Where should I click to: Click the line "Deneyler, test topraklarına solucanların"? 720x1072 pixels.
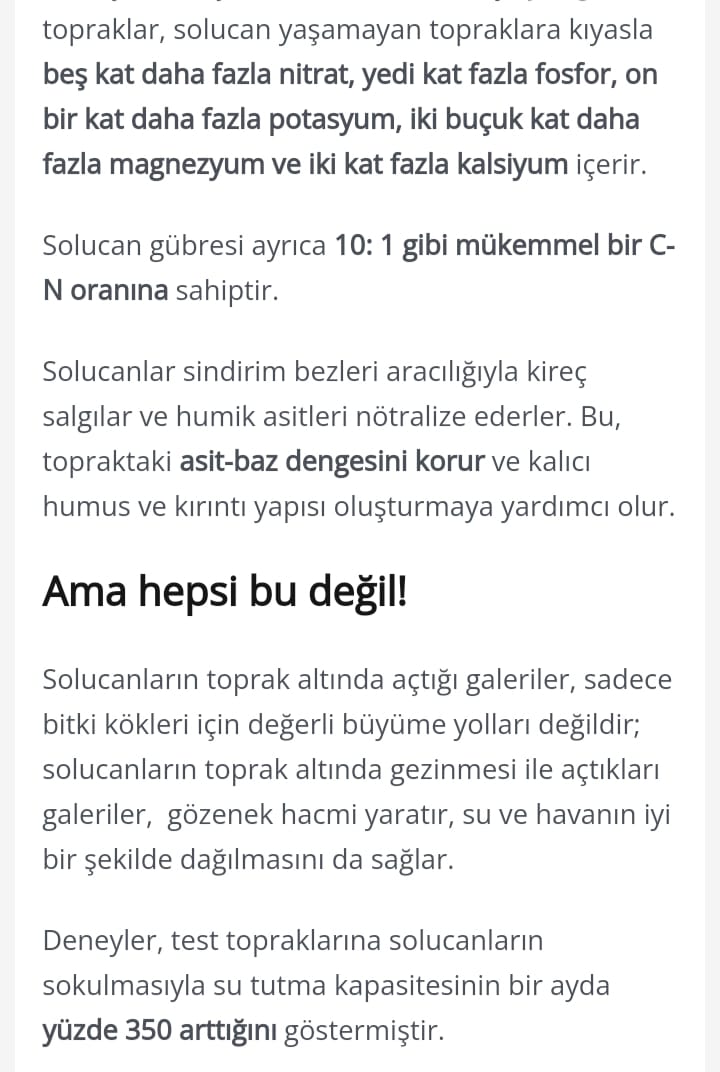pyautogui.click(x=293, y=941)
